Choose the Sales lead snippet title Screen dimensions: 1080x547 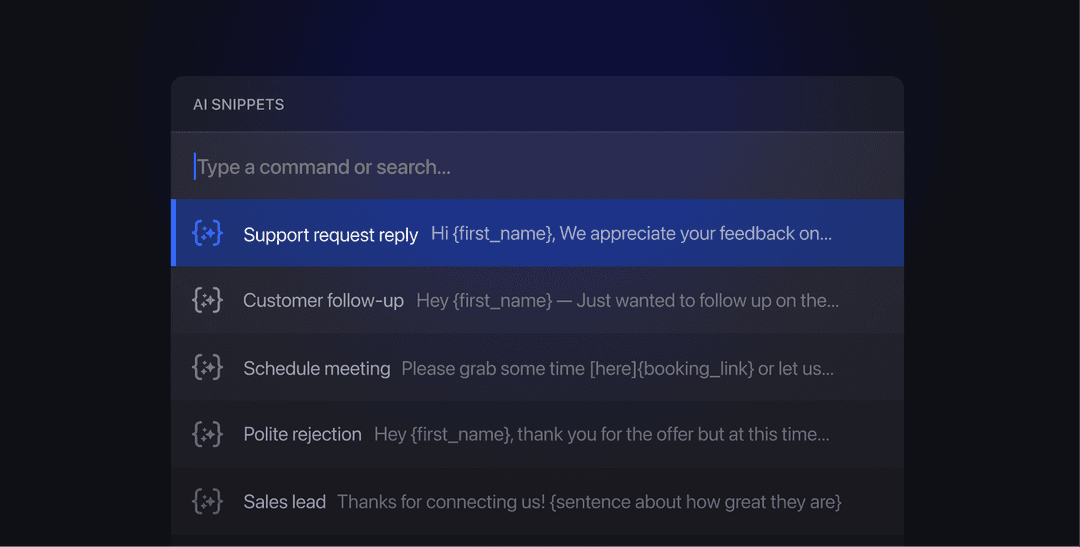pos(284,501)
